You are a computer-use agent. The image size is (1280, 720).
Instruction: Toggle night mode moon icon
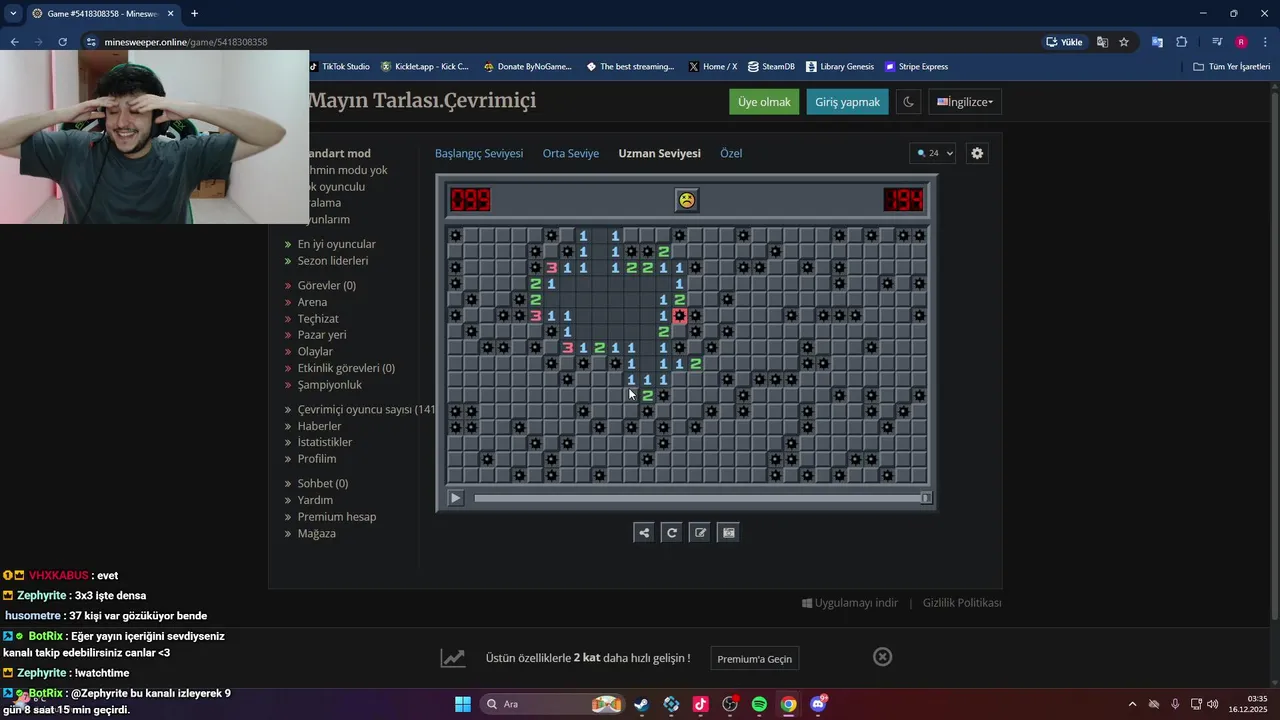coord(908,102)
